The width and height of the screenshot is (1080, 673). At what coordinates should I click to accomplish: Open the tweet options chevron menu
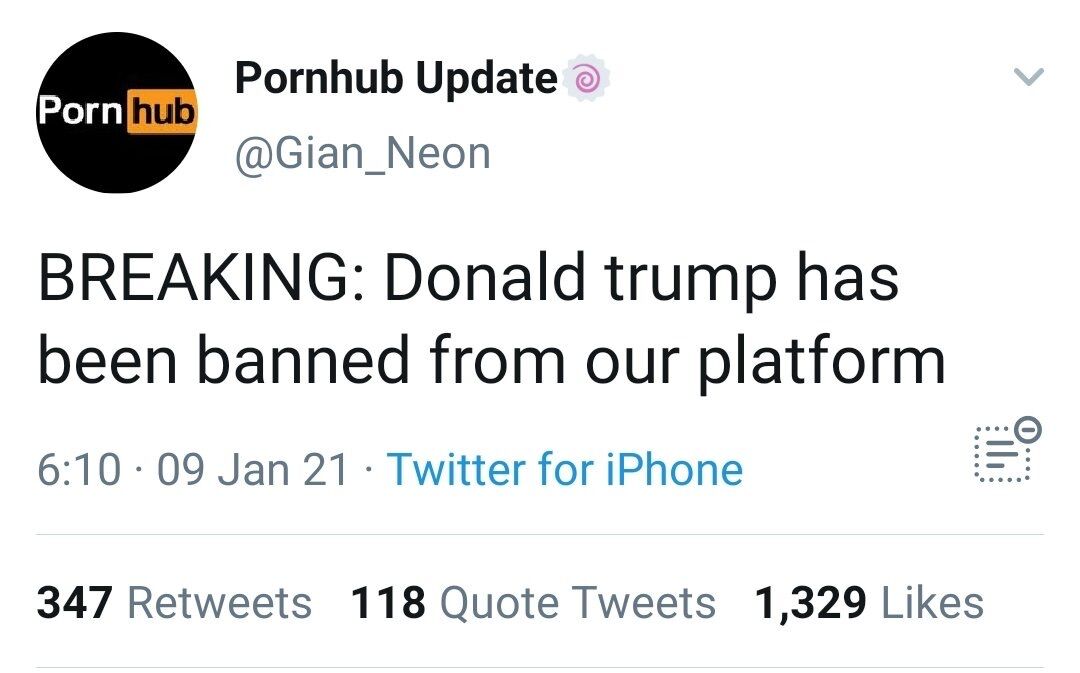pyautogui.click(x=1028, y=77)
